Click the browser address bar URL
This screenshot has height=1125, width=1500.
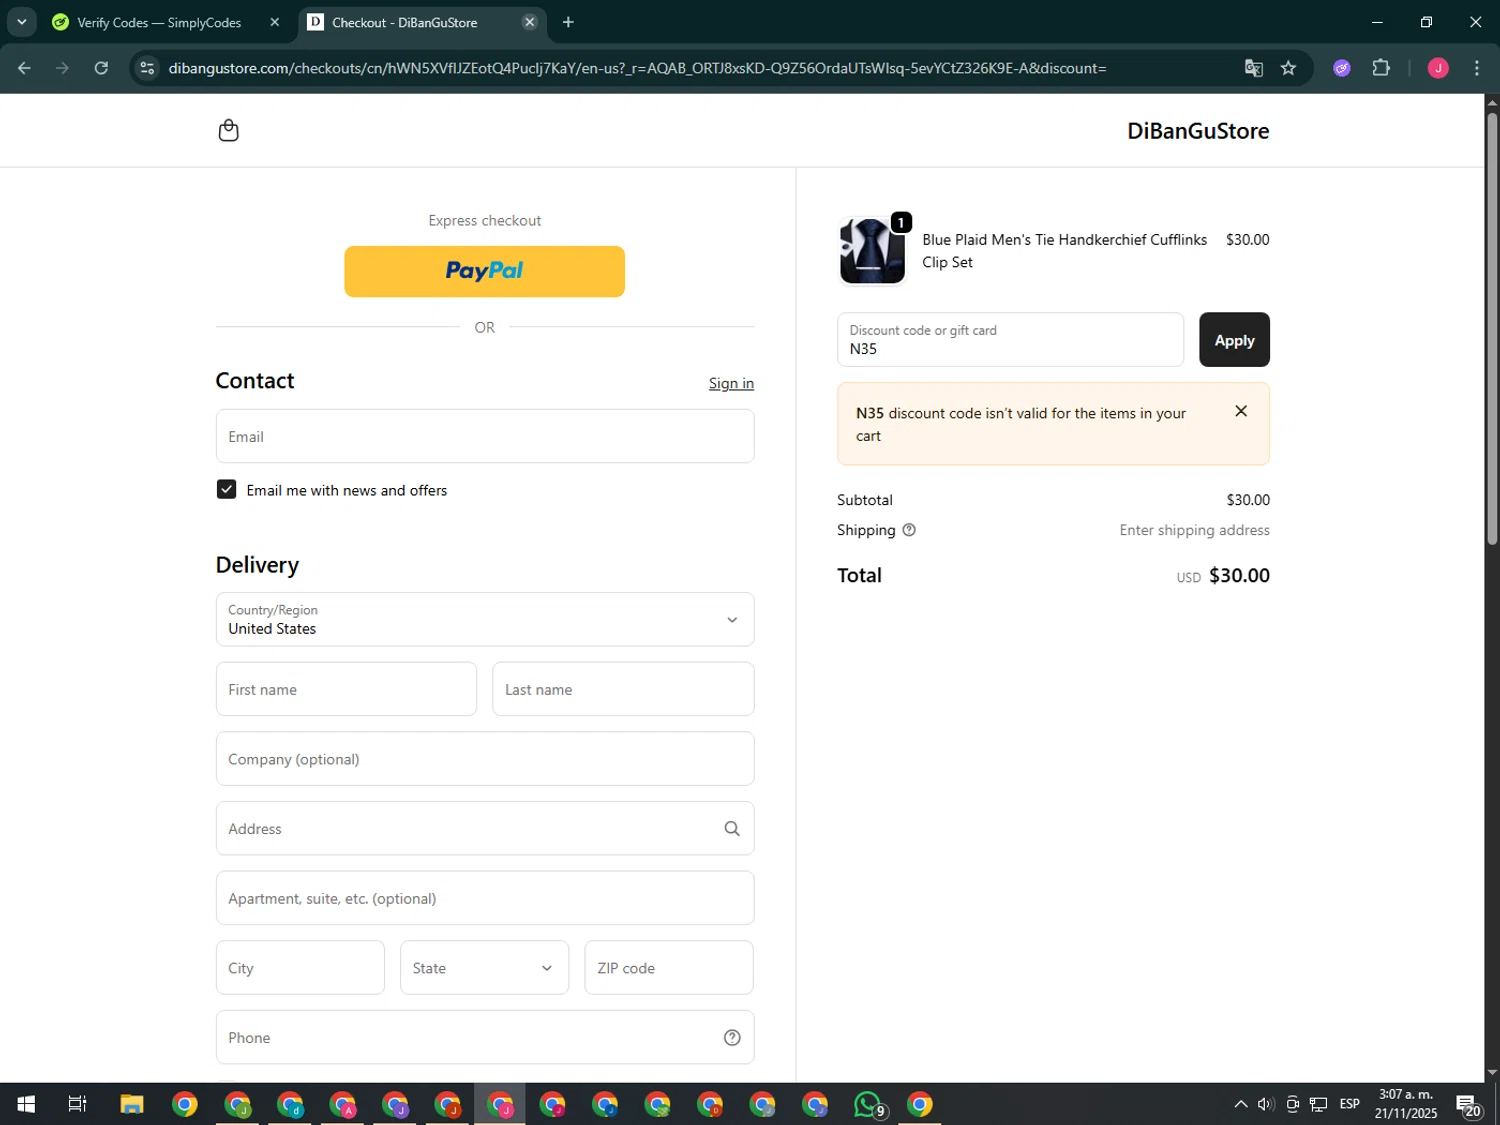(x=637, y=68)
